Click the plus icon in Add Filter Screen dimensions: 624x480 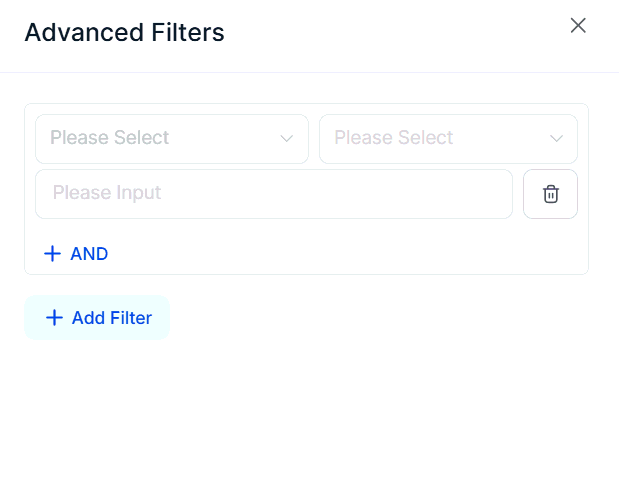54,318
